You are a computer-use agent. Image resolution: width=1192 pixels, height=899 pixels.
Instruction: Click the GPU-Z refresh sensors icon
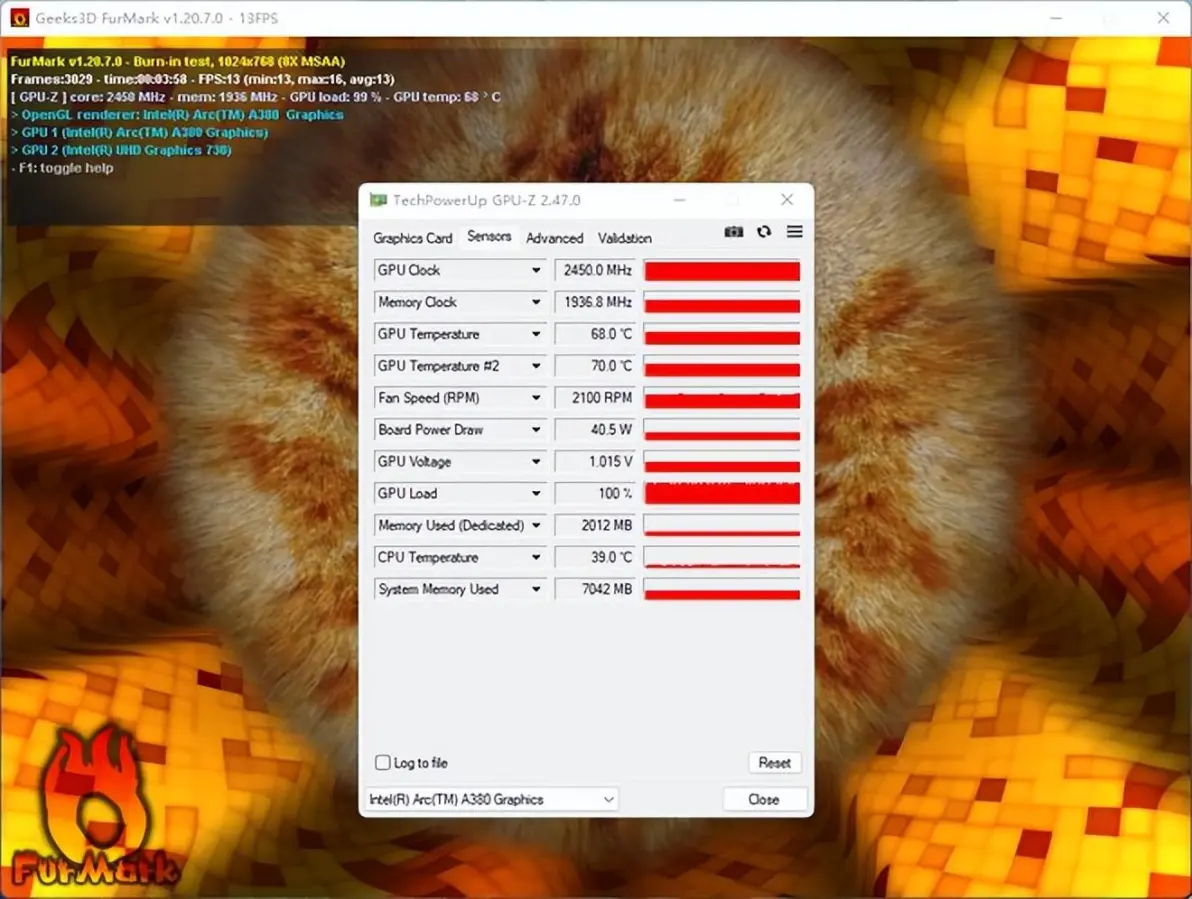pyautogui.click(x=764, y=232)
